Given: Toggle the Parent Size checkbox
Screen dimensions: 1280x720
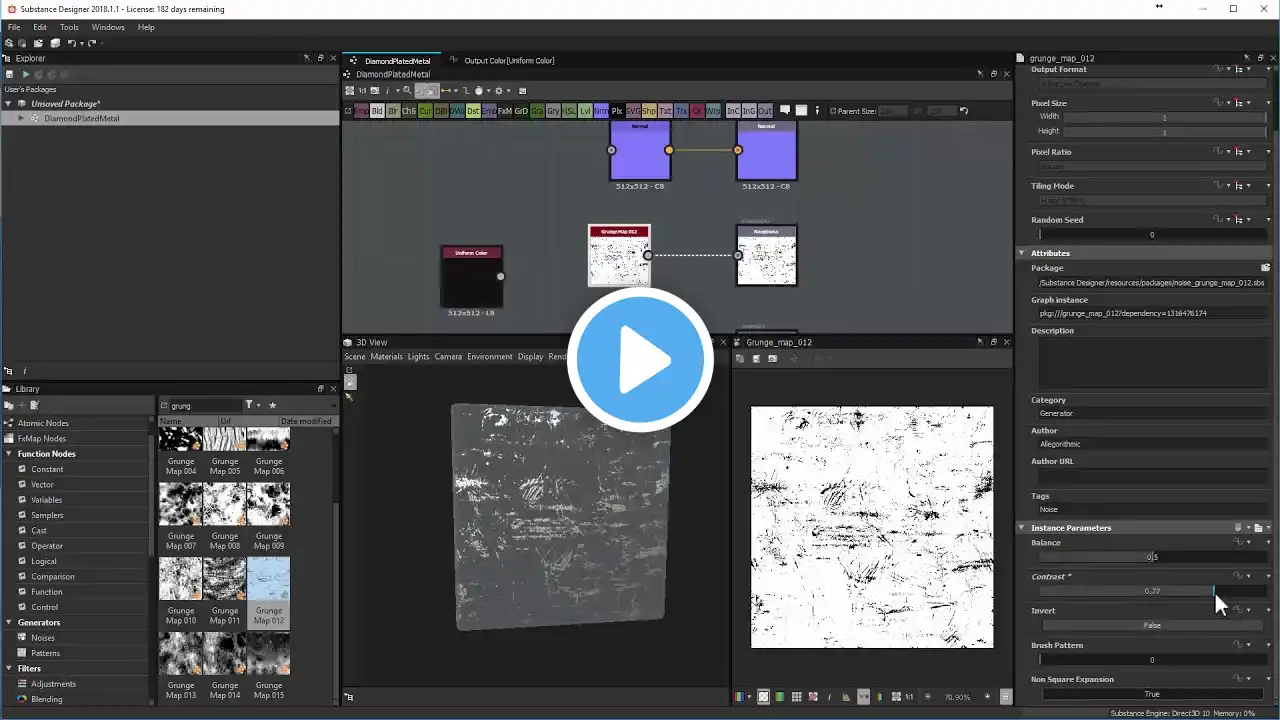Looking at the screenshot, I should click(832, 111).
